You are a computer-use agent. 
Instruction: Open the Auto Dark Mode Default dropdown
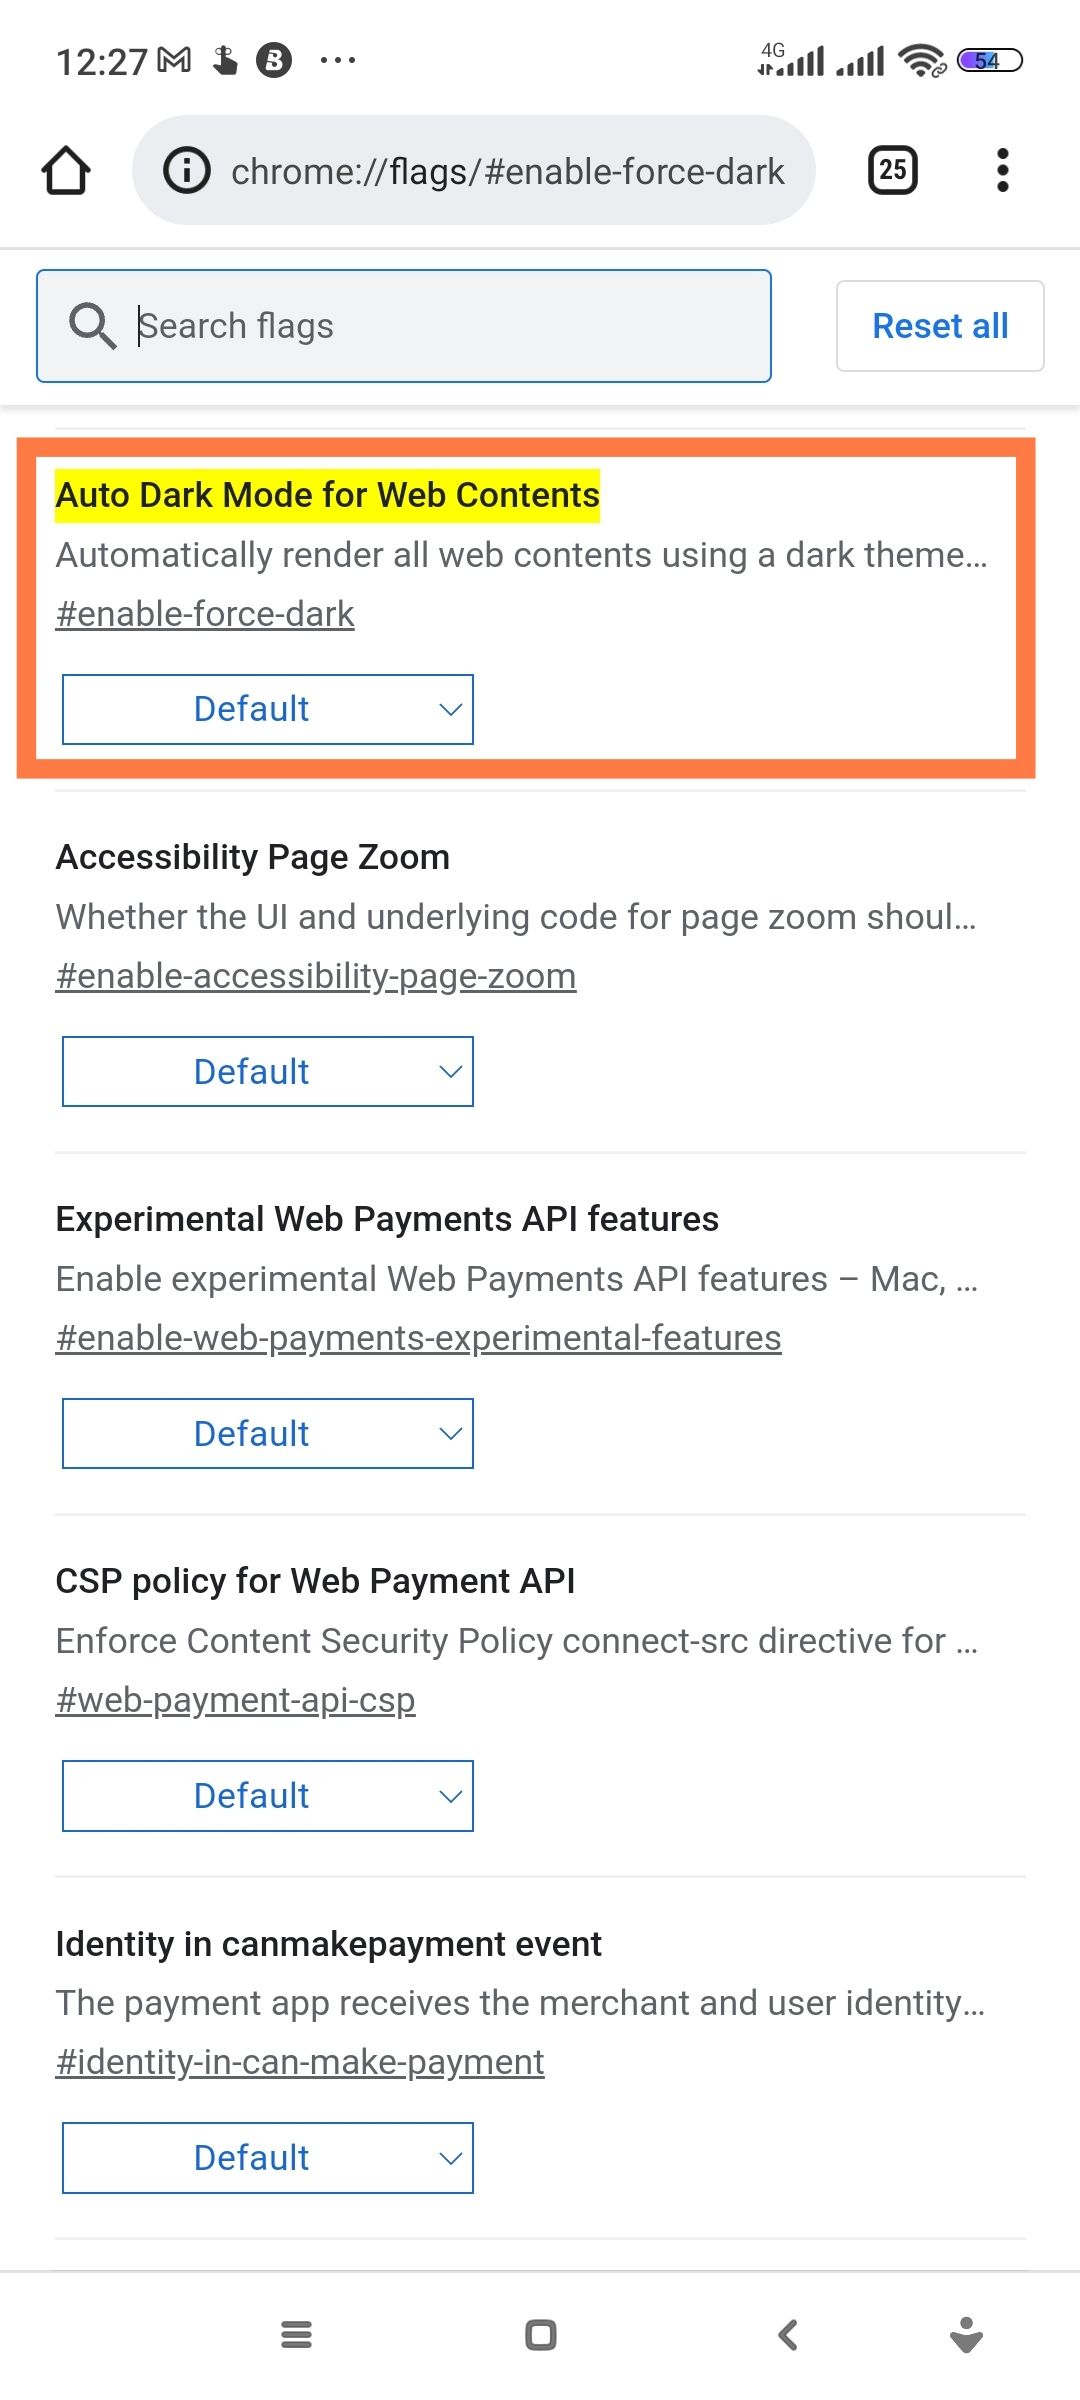click(x=267, y=709)
